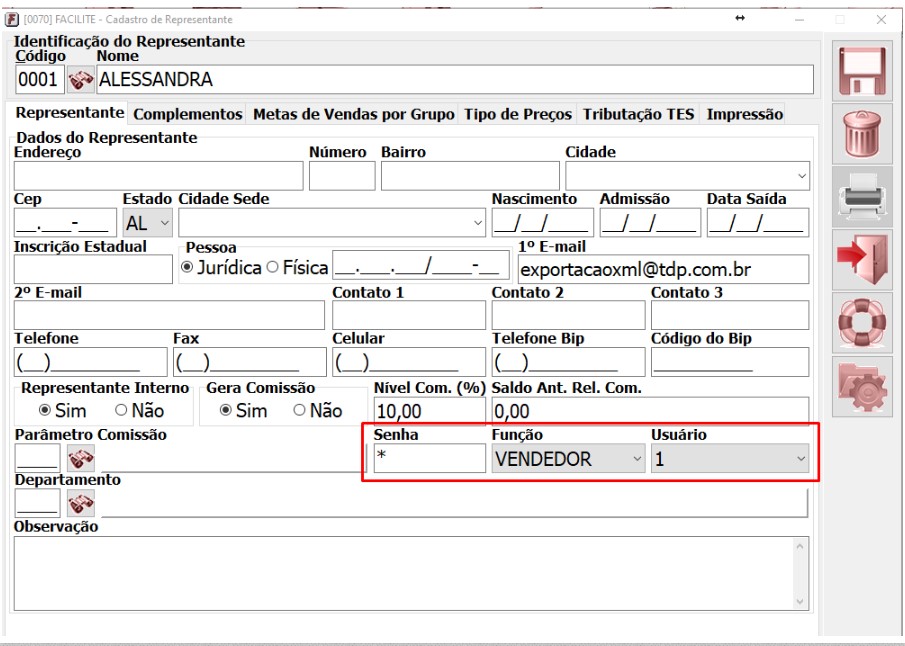Open the Usuário dropdown
This screenshot has height=646, width=905.
(x=799, y=459)
